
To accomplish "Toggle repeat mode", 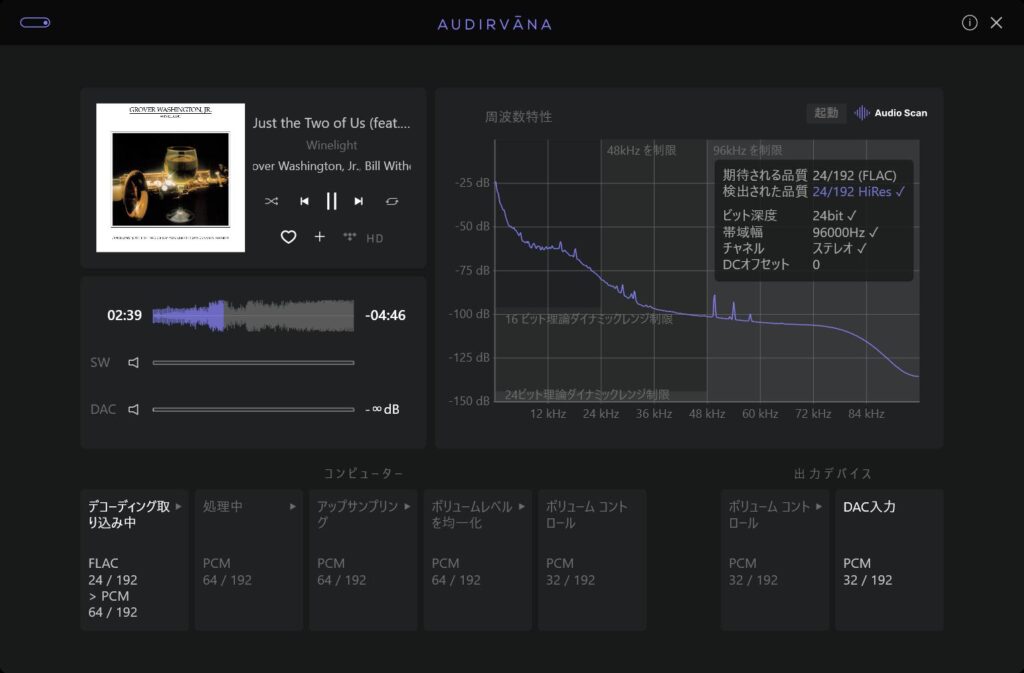I will 391,200.
